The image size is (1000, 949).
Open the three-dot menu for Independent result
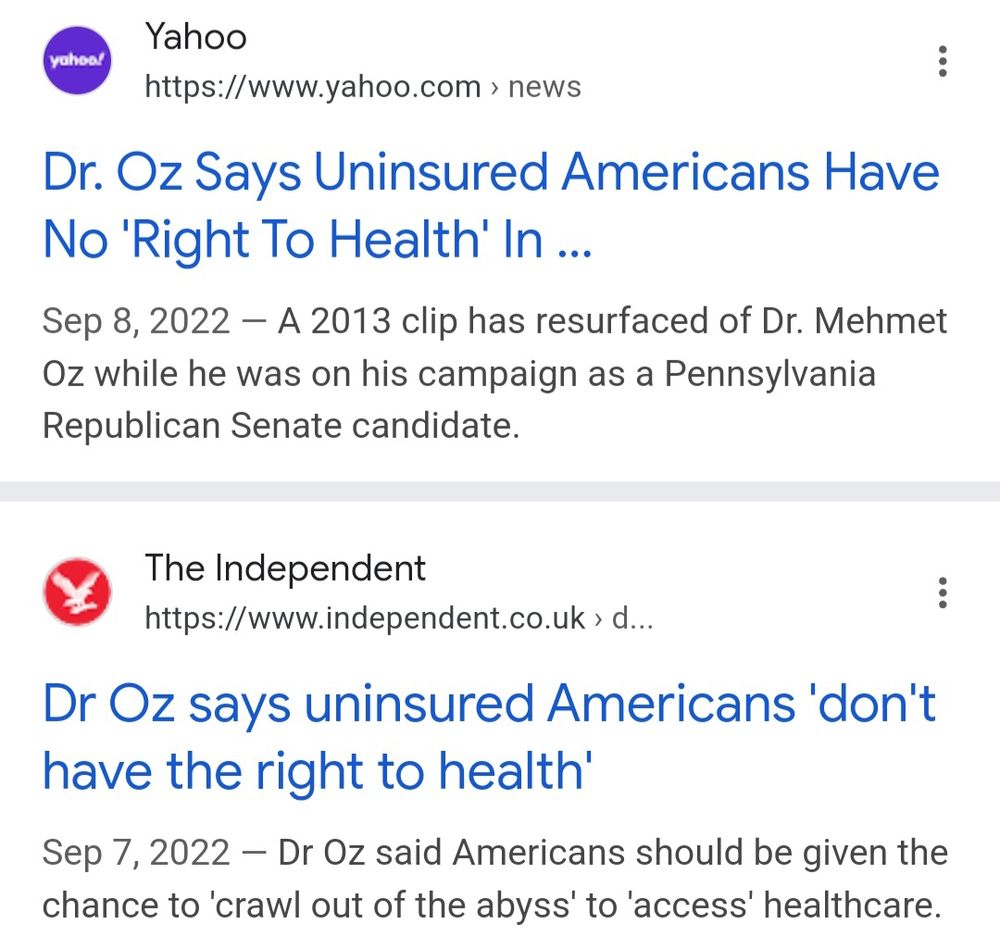pos(943,592)
